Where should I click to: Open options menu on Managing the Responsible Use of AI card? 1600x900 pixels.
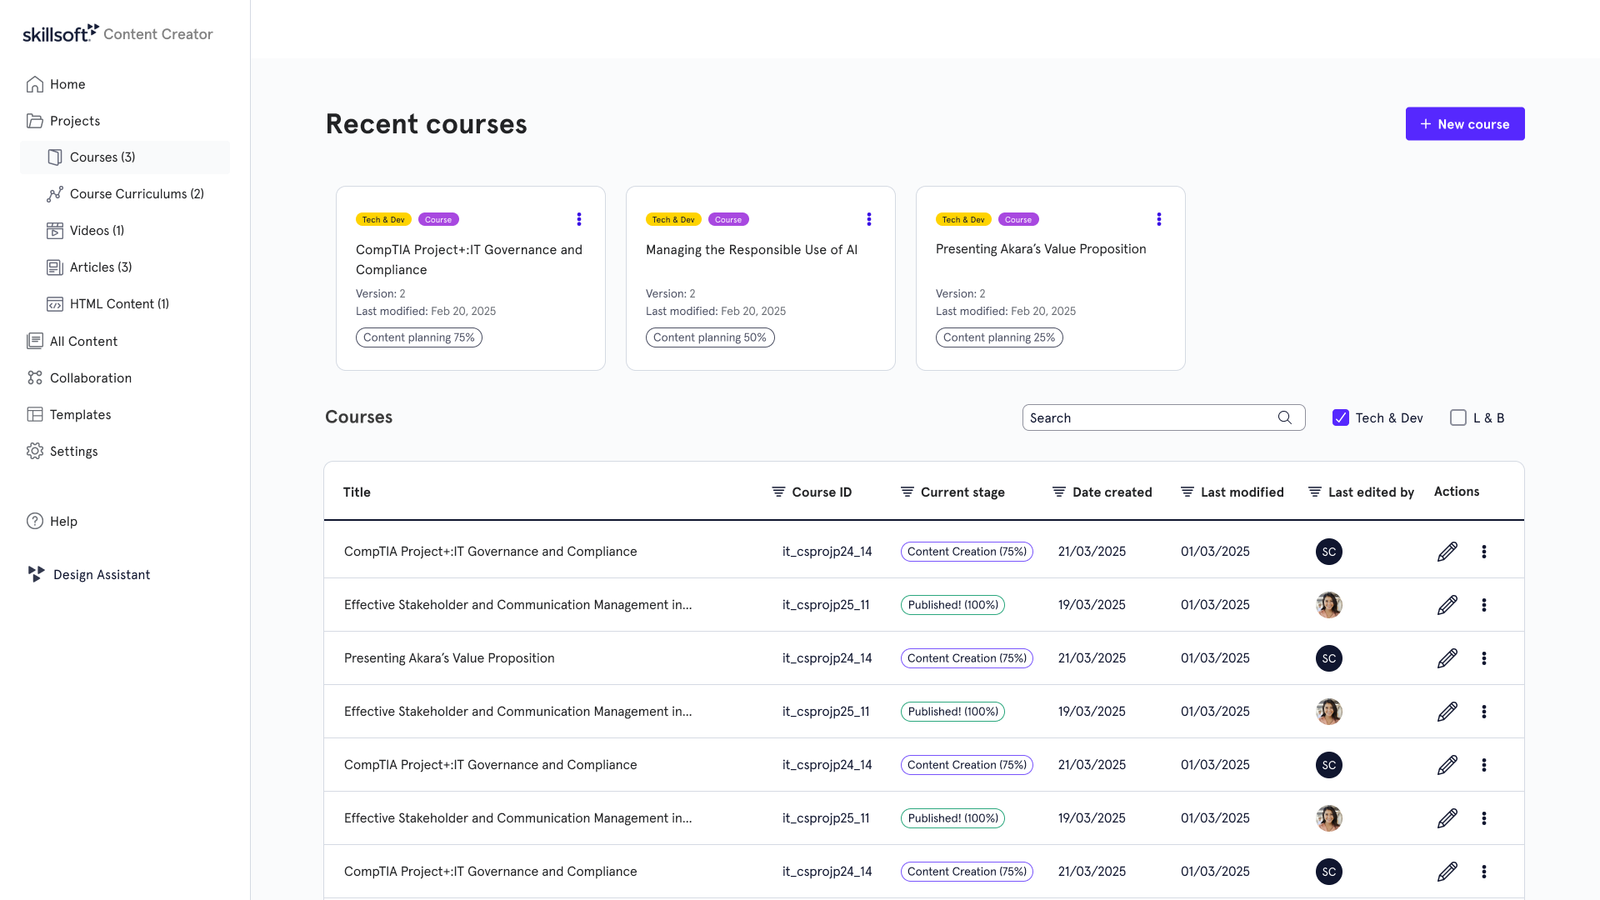869,219
